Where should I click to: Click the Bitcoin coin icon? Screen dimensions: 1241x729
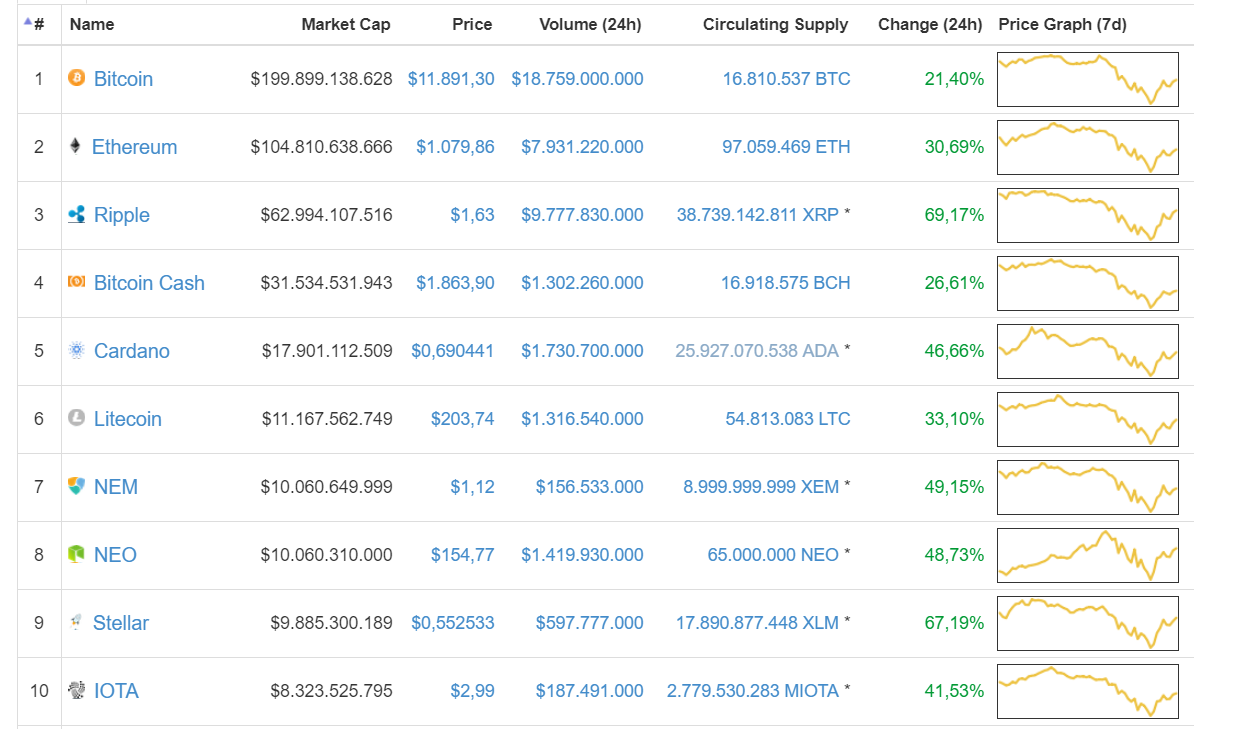pyautogui.click(x=75, y=78)
